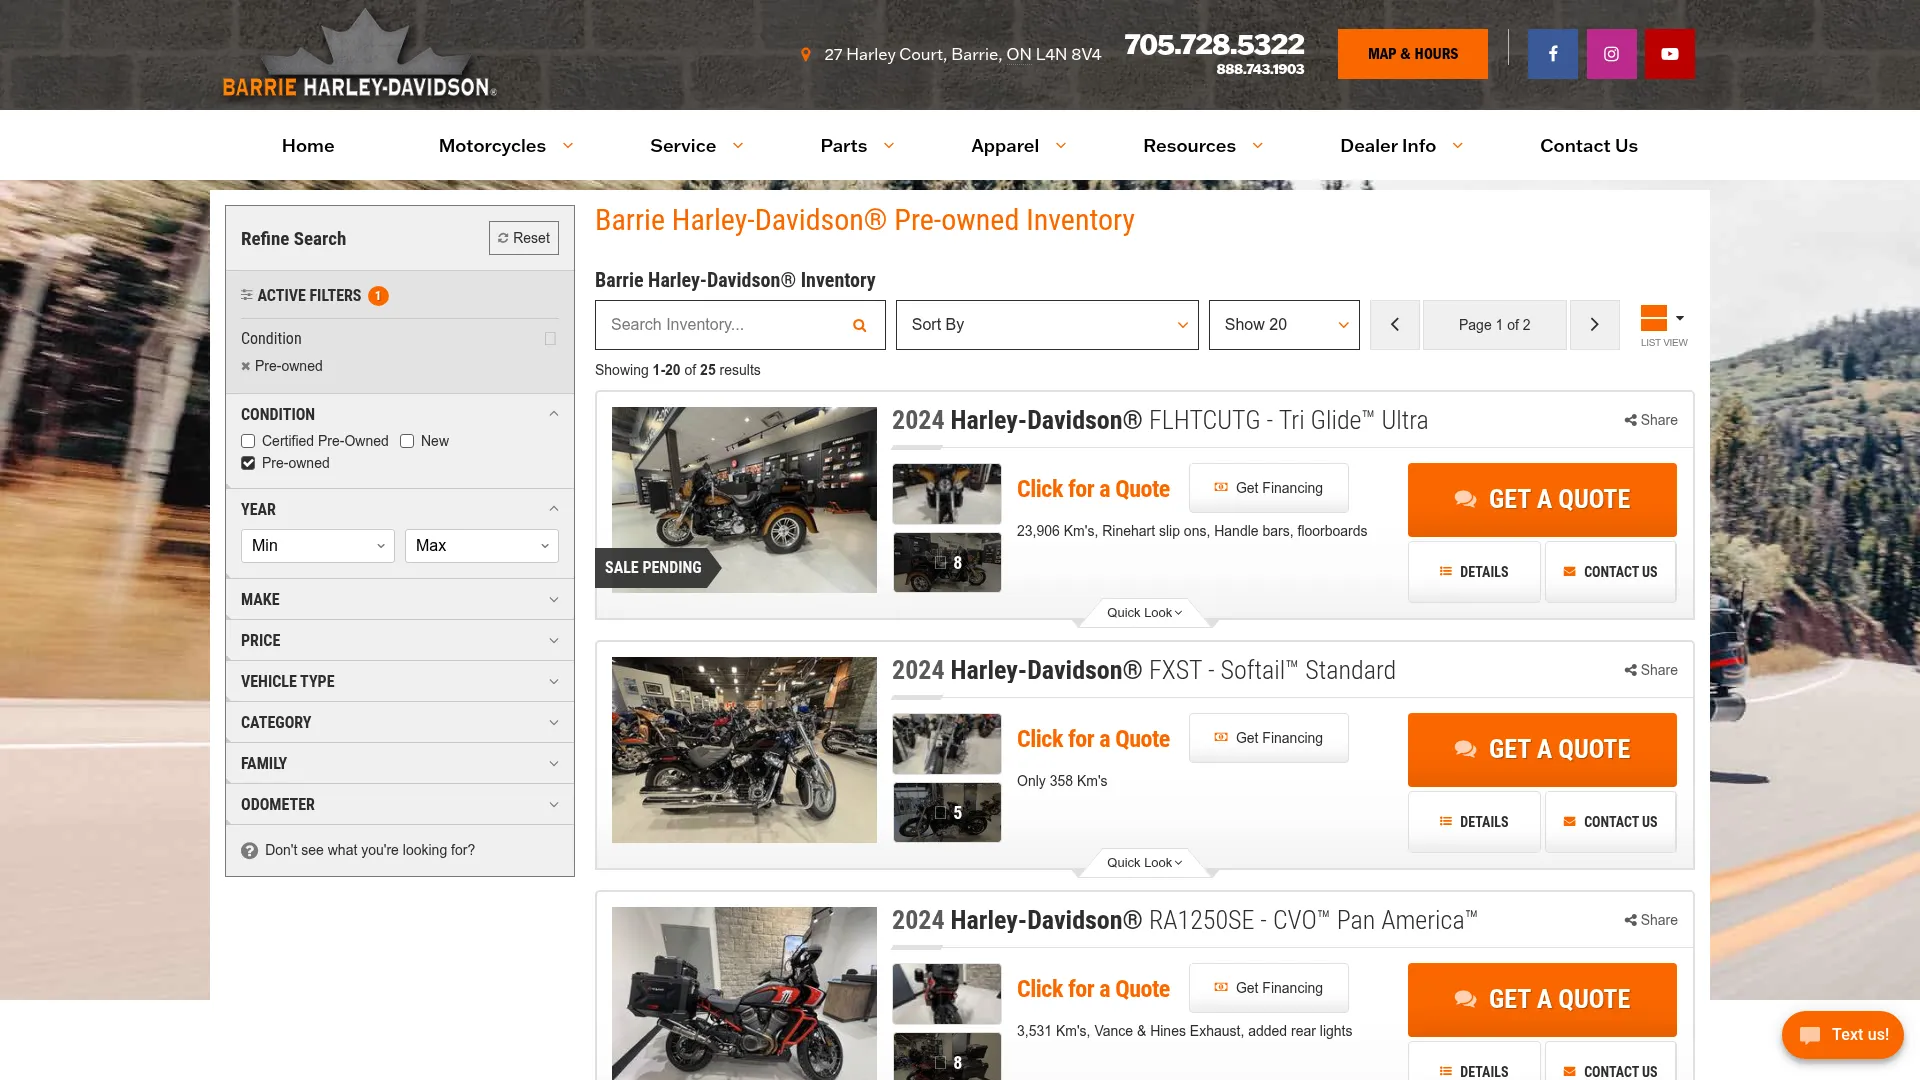Image resolution: width=1920 pixels, height=1080 pixels.
Task: Get a Quote for Tri Glide Ultra
Action: [1542, 500]
